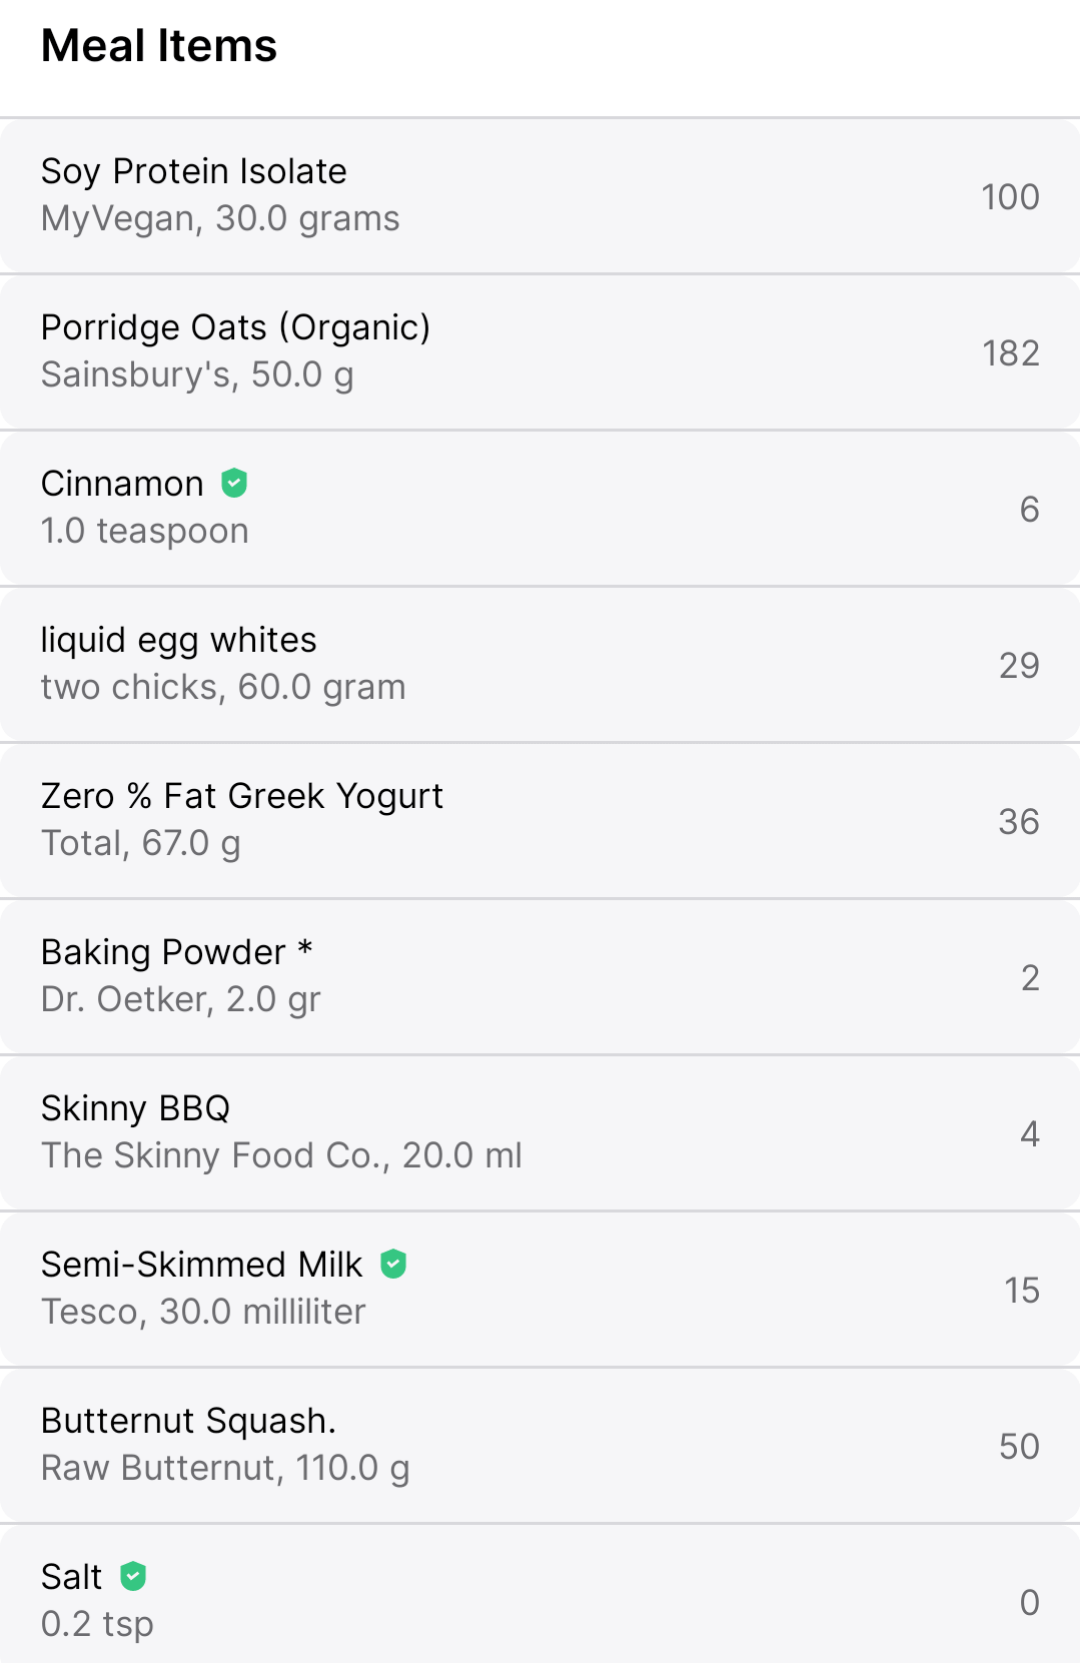Select the Zero % Fat Greek Yogurt item
The image size is (1080, 1663).
[540, 820]
